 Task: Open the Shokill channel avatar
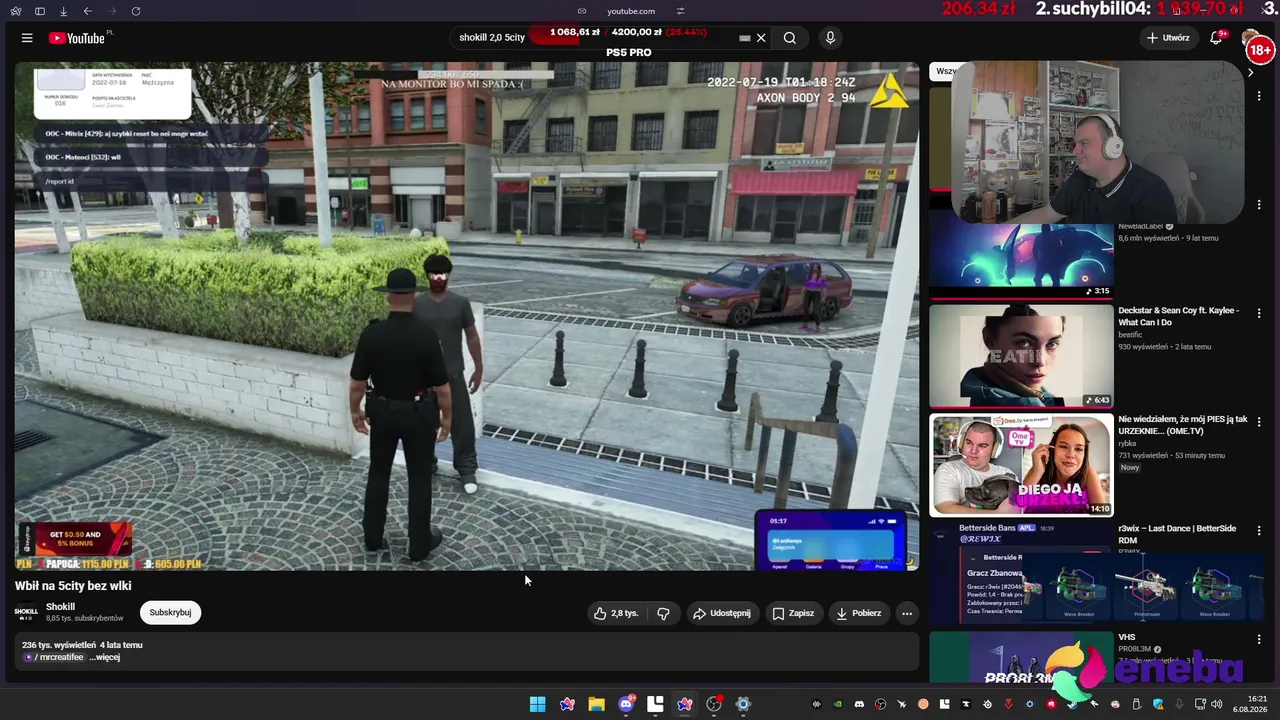26,612
